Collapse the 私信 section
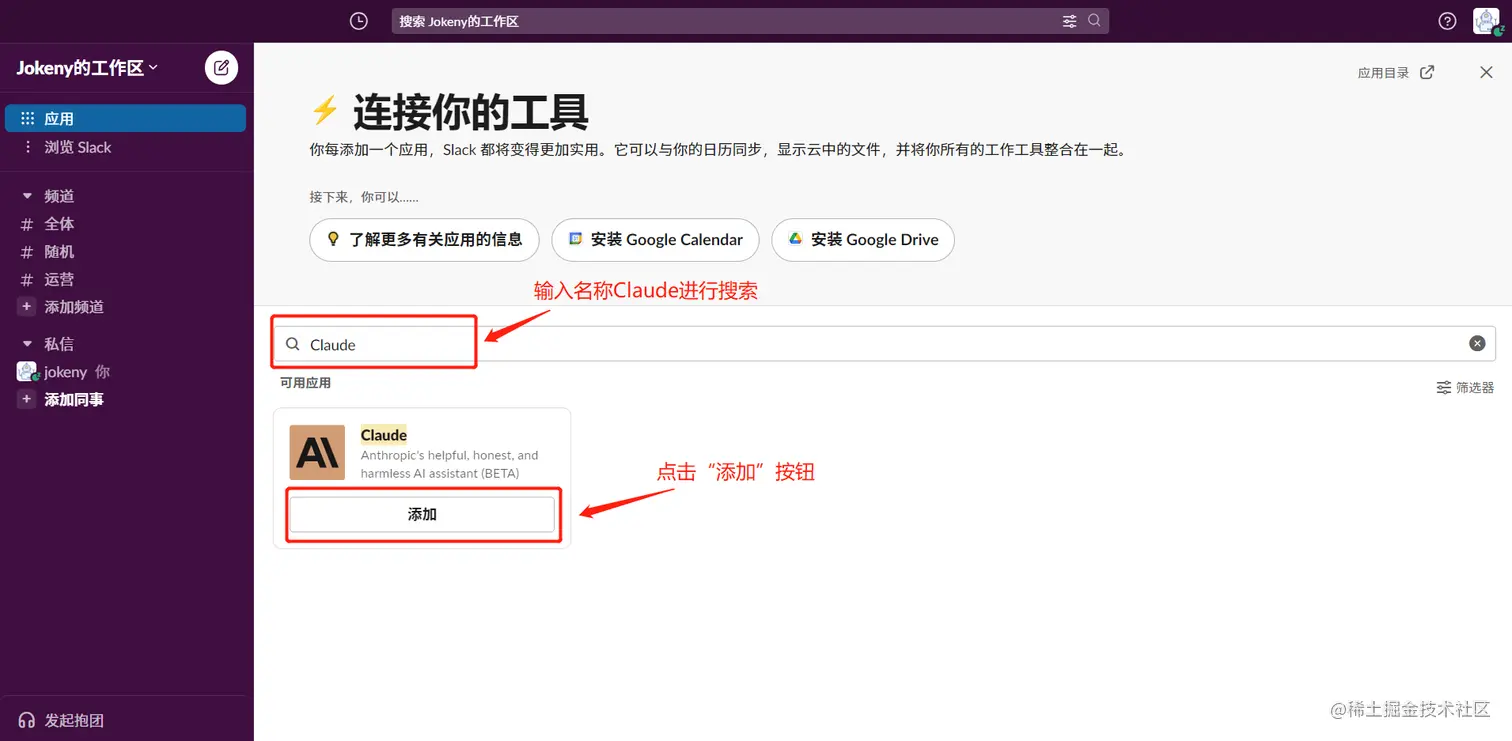This screenshot has height=741, width=1512. tap(27, 344)
